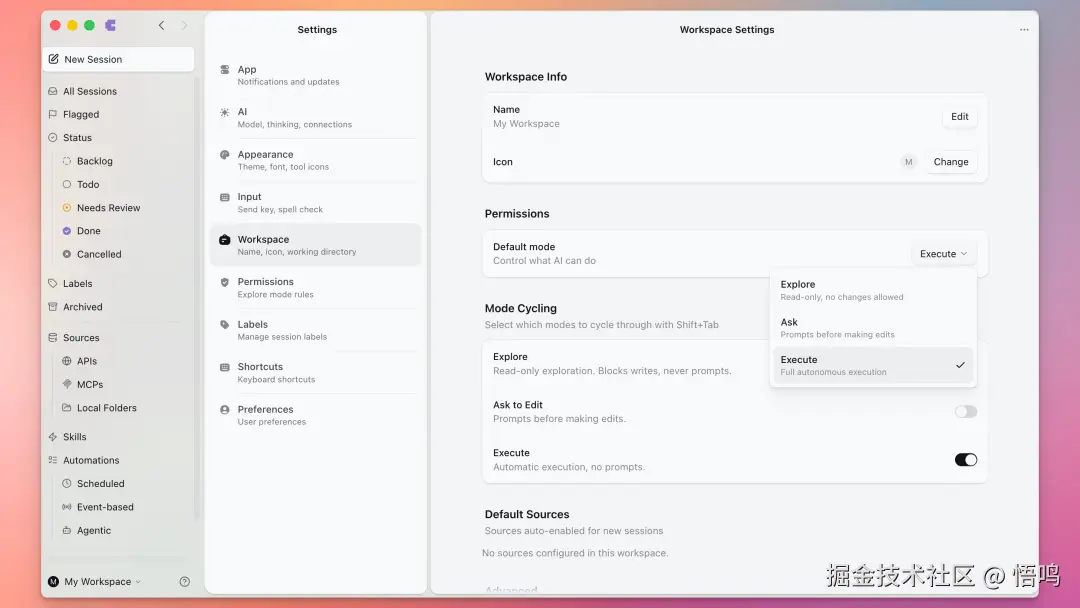Click the Scheduled clock icon
Screen dimensions: 1080x608
coord(67,483)
